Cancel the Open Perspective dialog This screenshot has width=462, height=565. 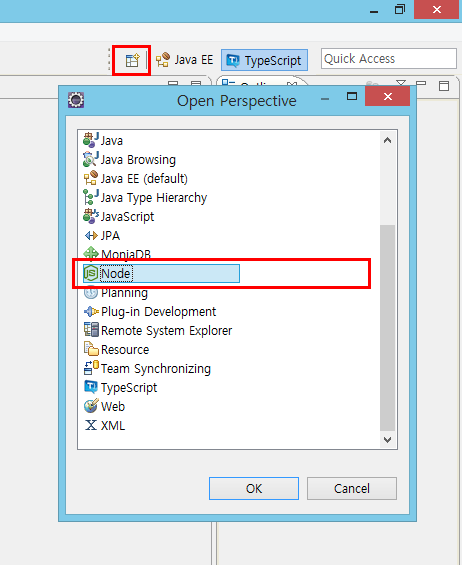coord(352,489)
